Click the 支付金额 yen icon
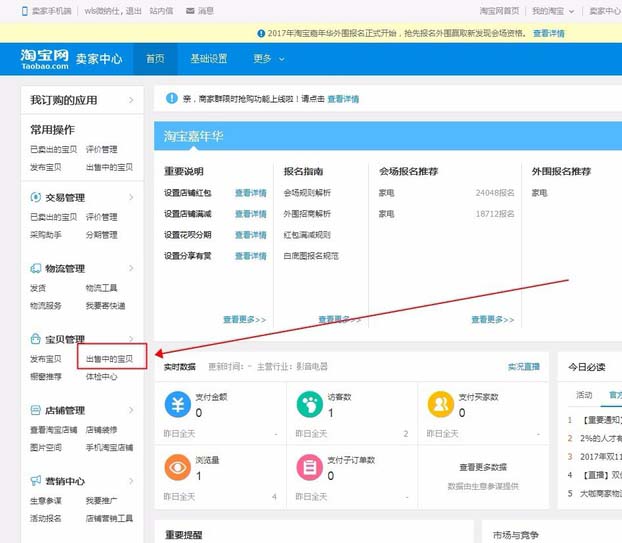The image size is (622, 543). (x=178, y=404)
